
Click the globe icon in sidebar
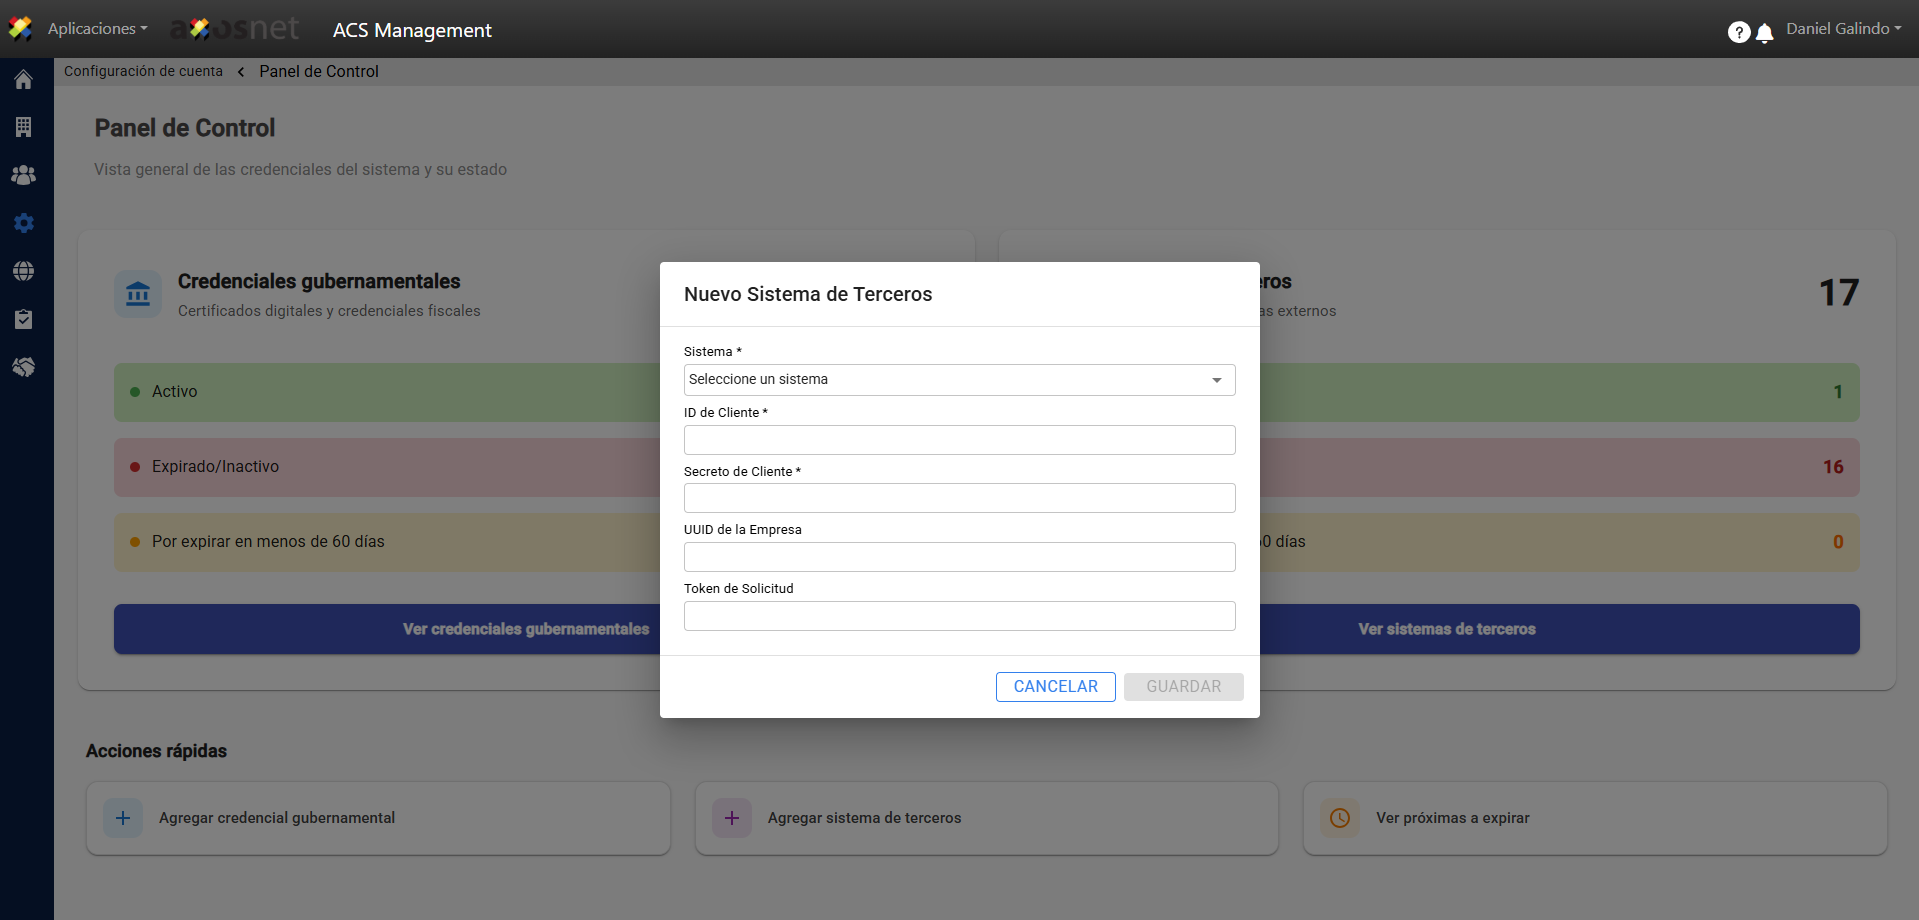click(x=24, y=271)
